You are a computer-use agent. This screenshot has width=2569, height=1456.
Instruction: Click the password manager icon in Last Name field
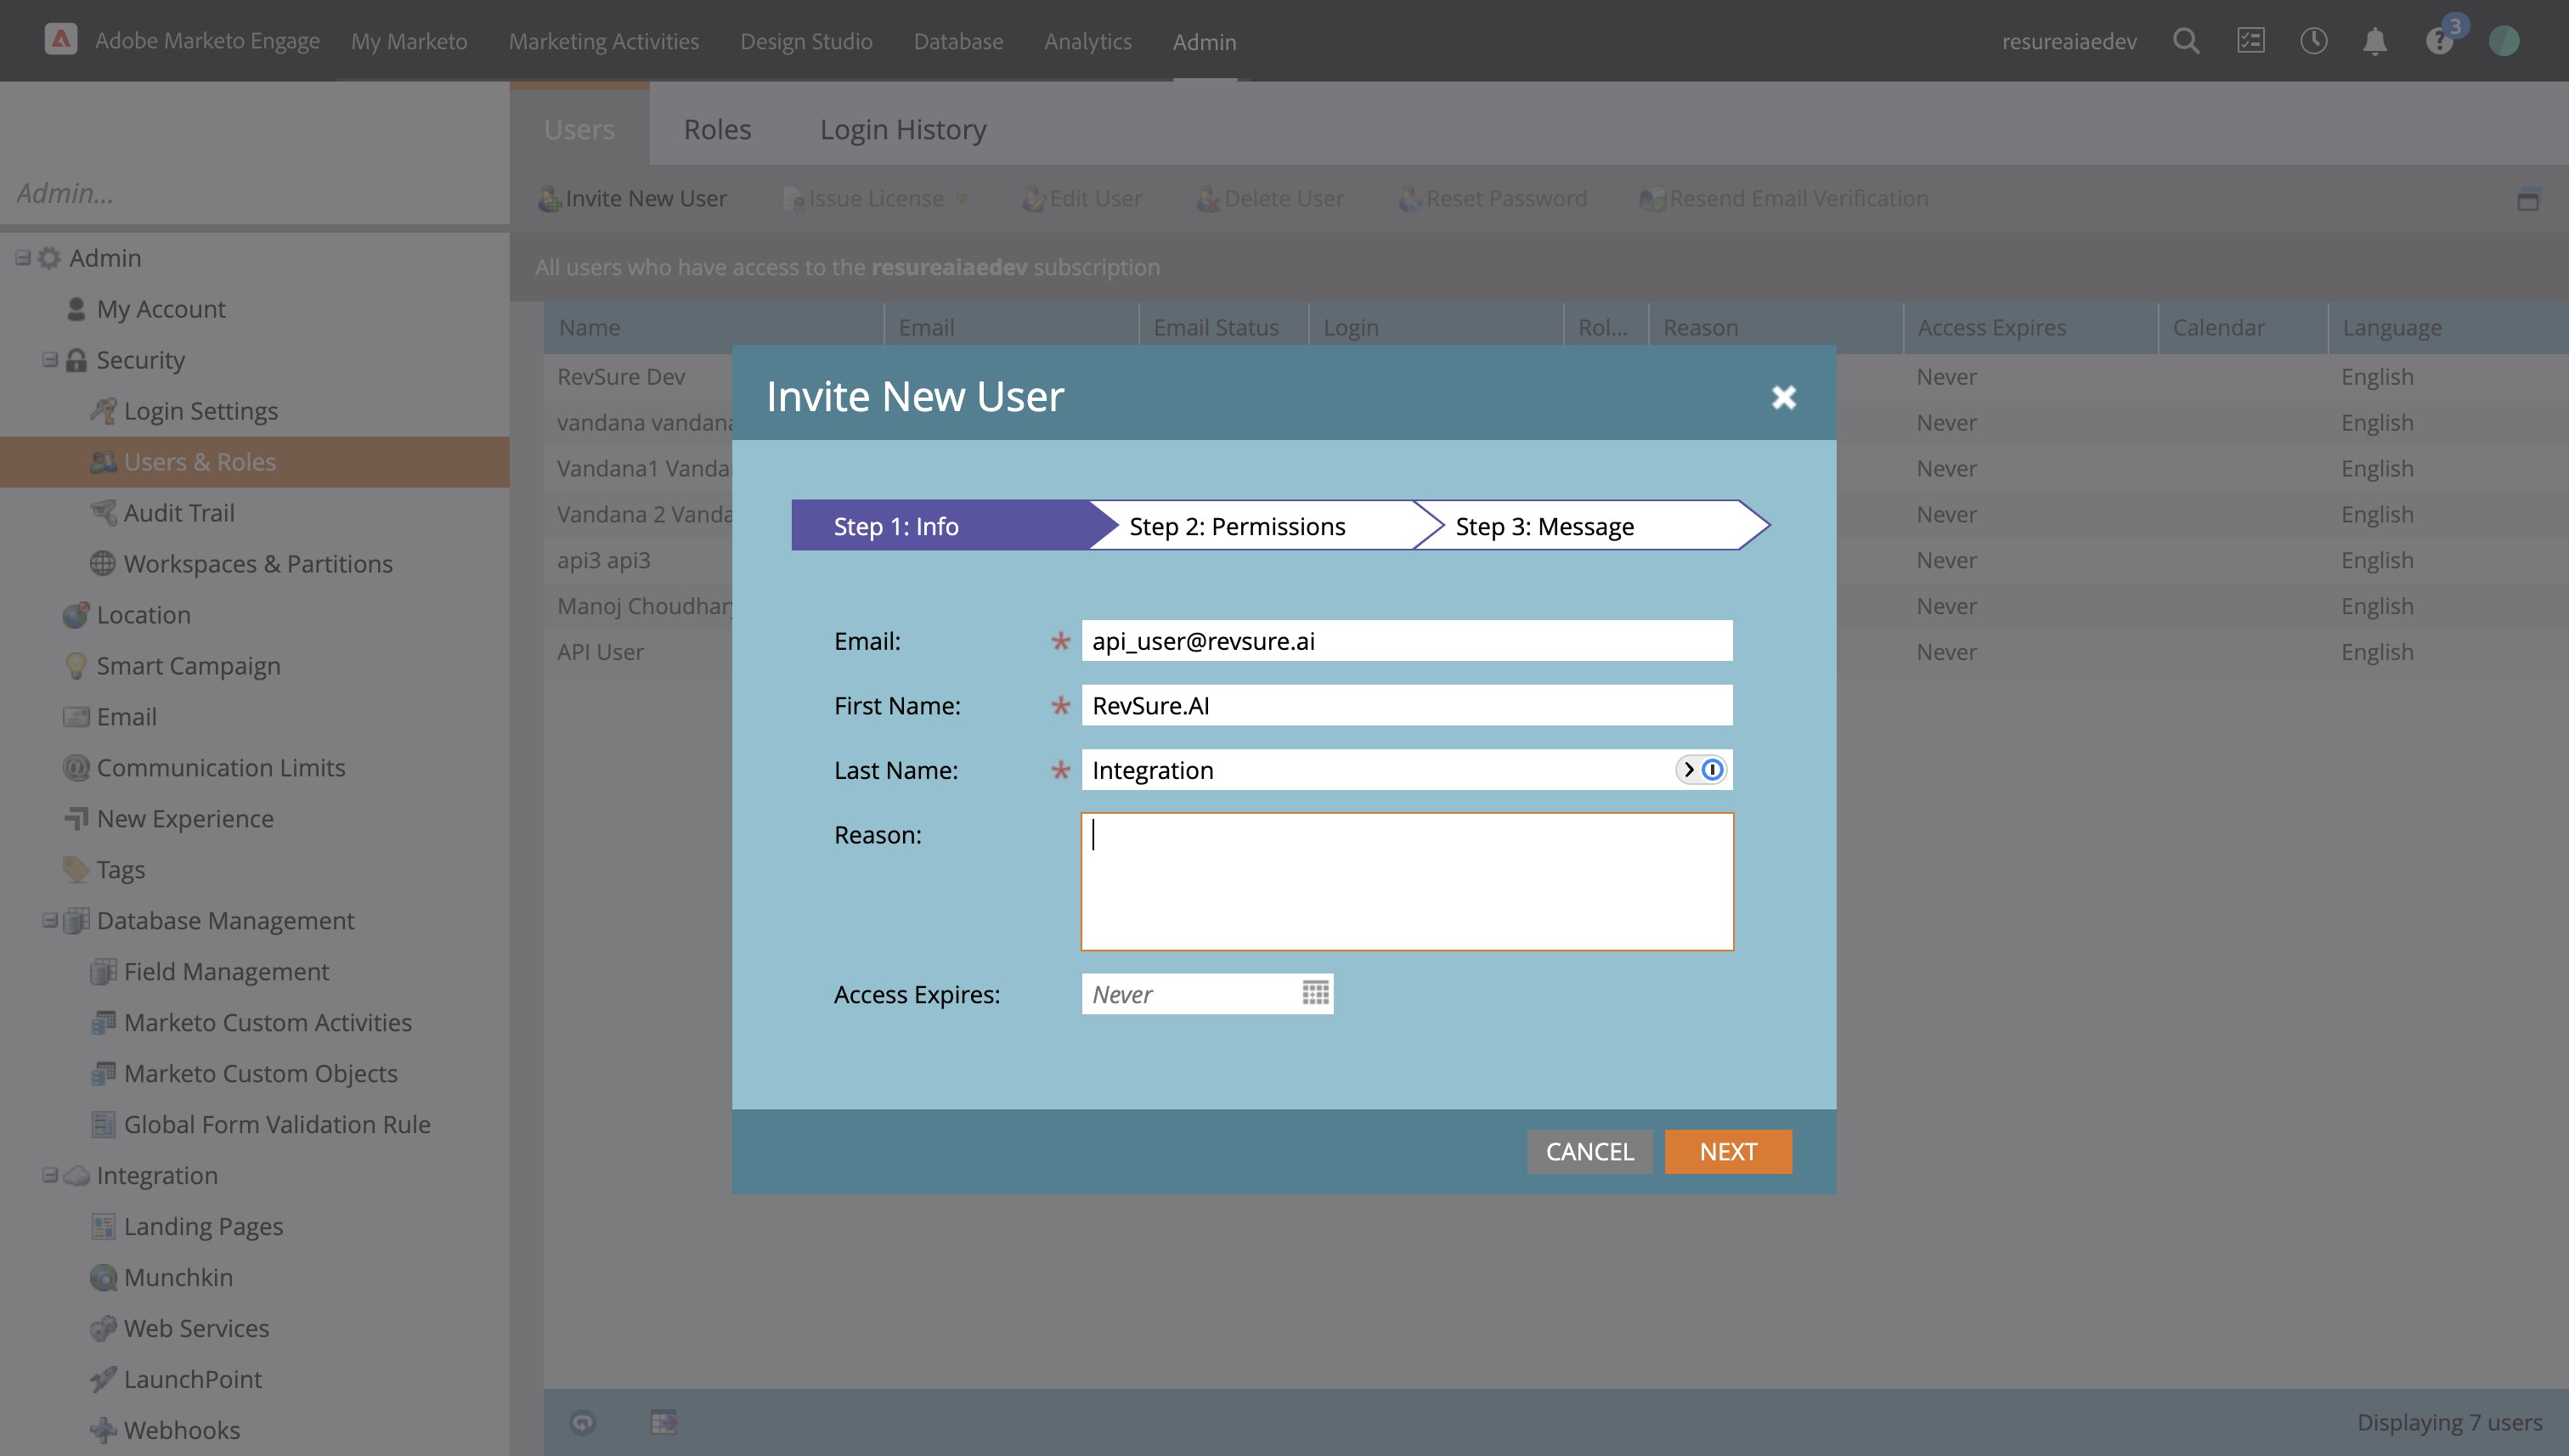pos(1712,769)
